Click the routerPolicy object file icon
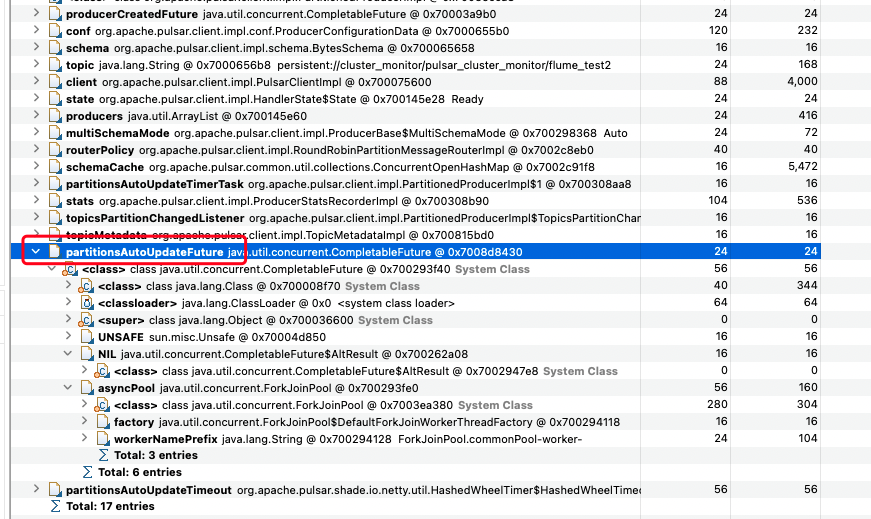871x519 pixels. 54,150
